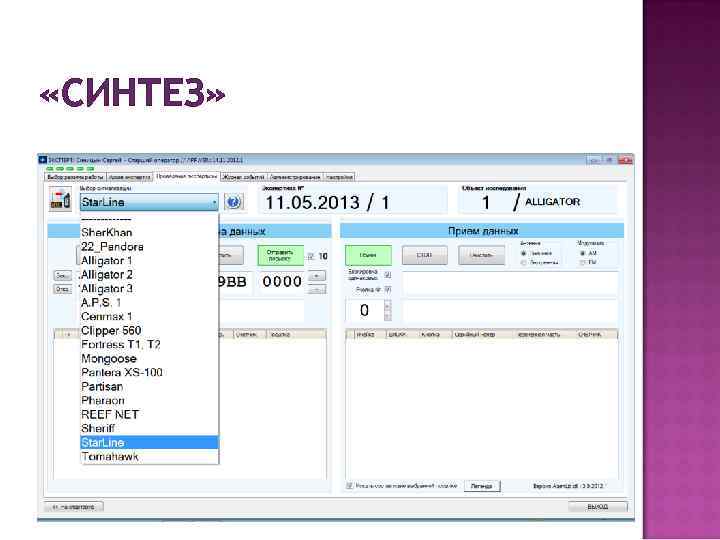Select FM modulation radio button

[x=582, y=263]
